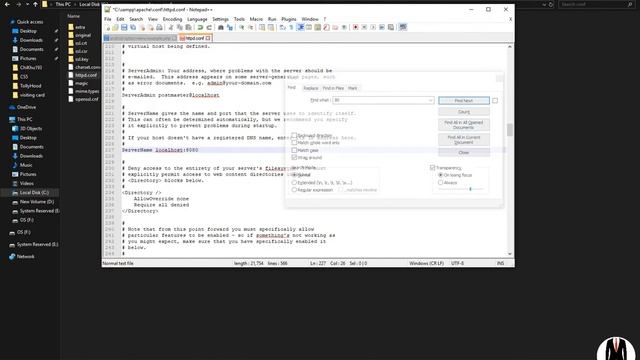Adjust the transparency slider handle

[x=470, y=189]
